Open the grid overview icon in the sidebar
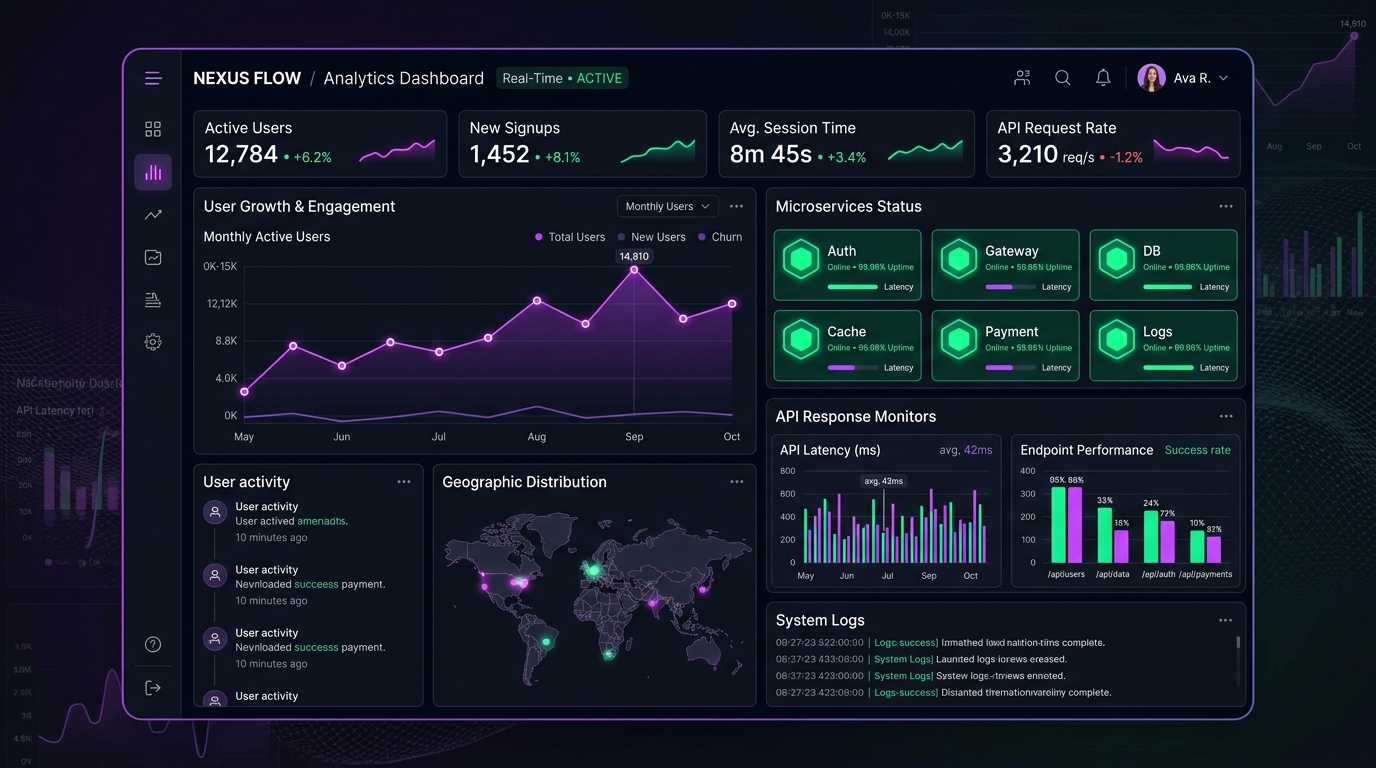1376x768 pixels. click(153, 129)
